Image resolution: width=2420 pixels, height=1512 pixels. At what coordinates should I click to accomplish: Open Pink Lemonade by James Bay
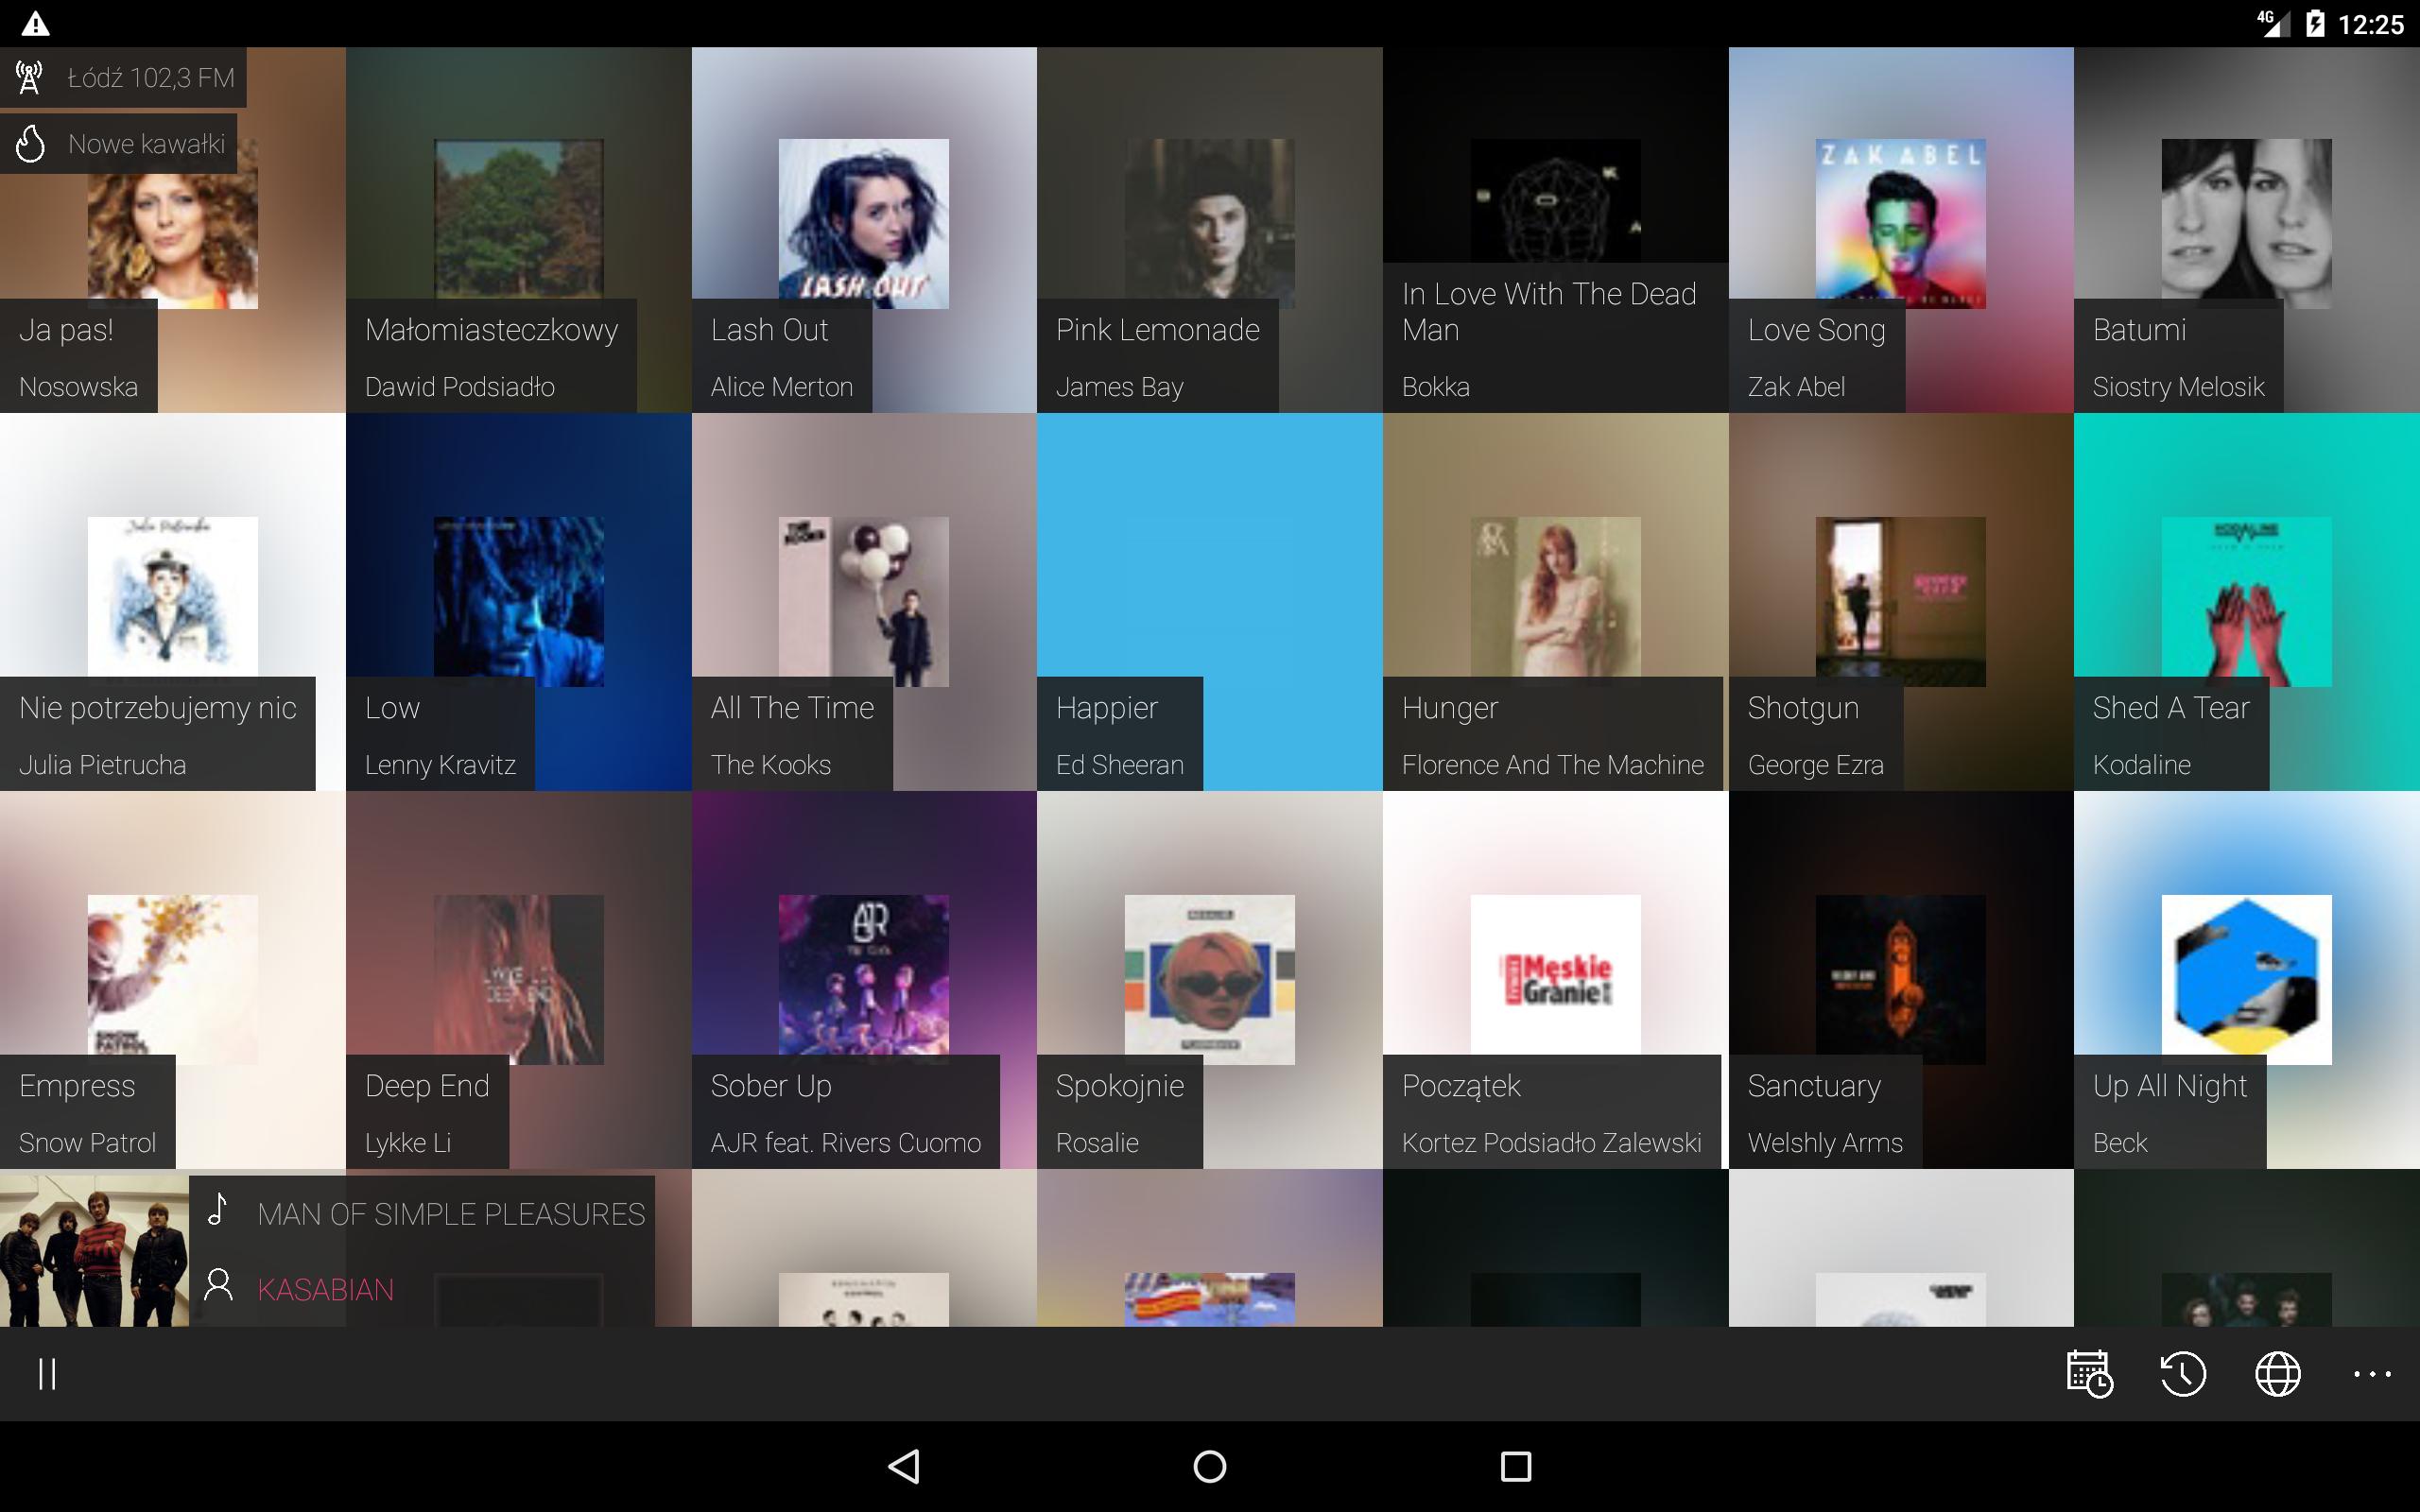pos(1210,230)
